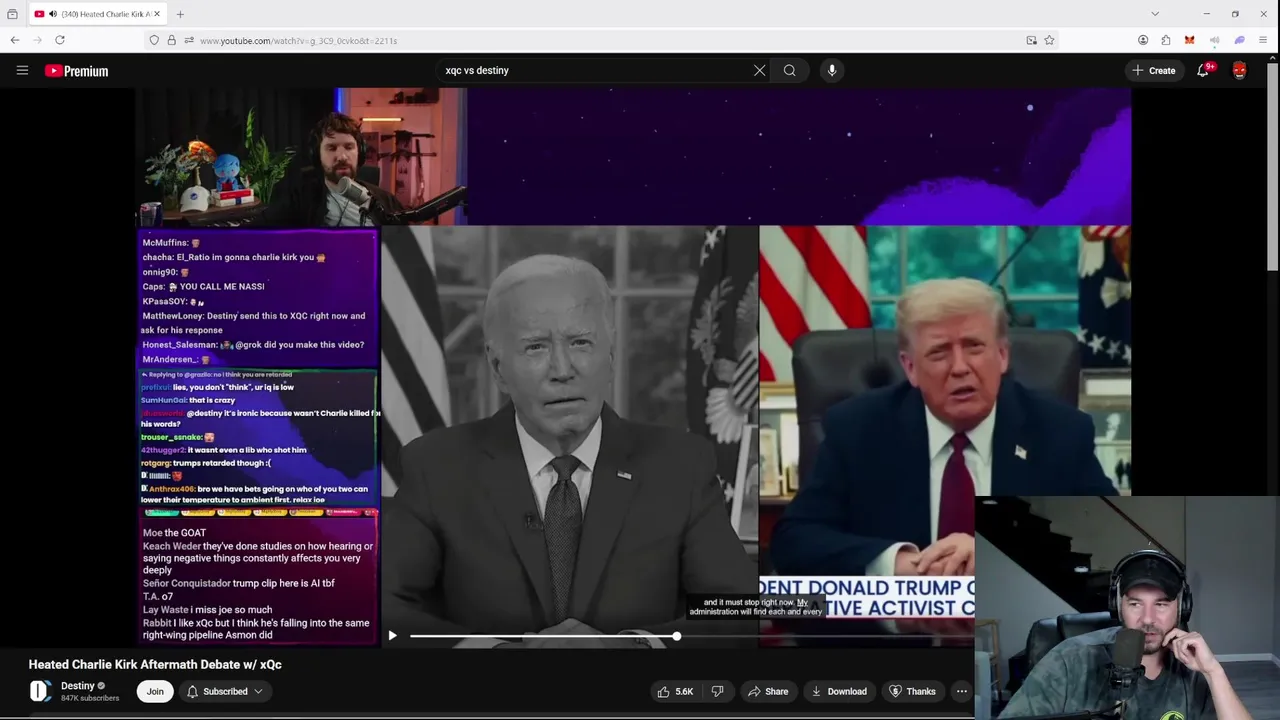Open Firefox View recent browsing icon
This screenshot has height=720, width=1280.
12,14
